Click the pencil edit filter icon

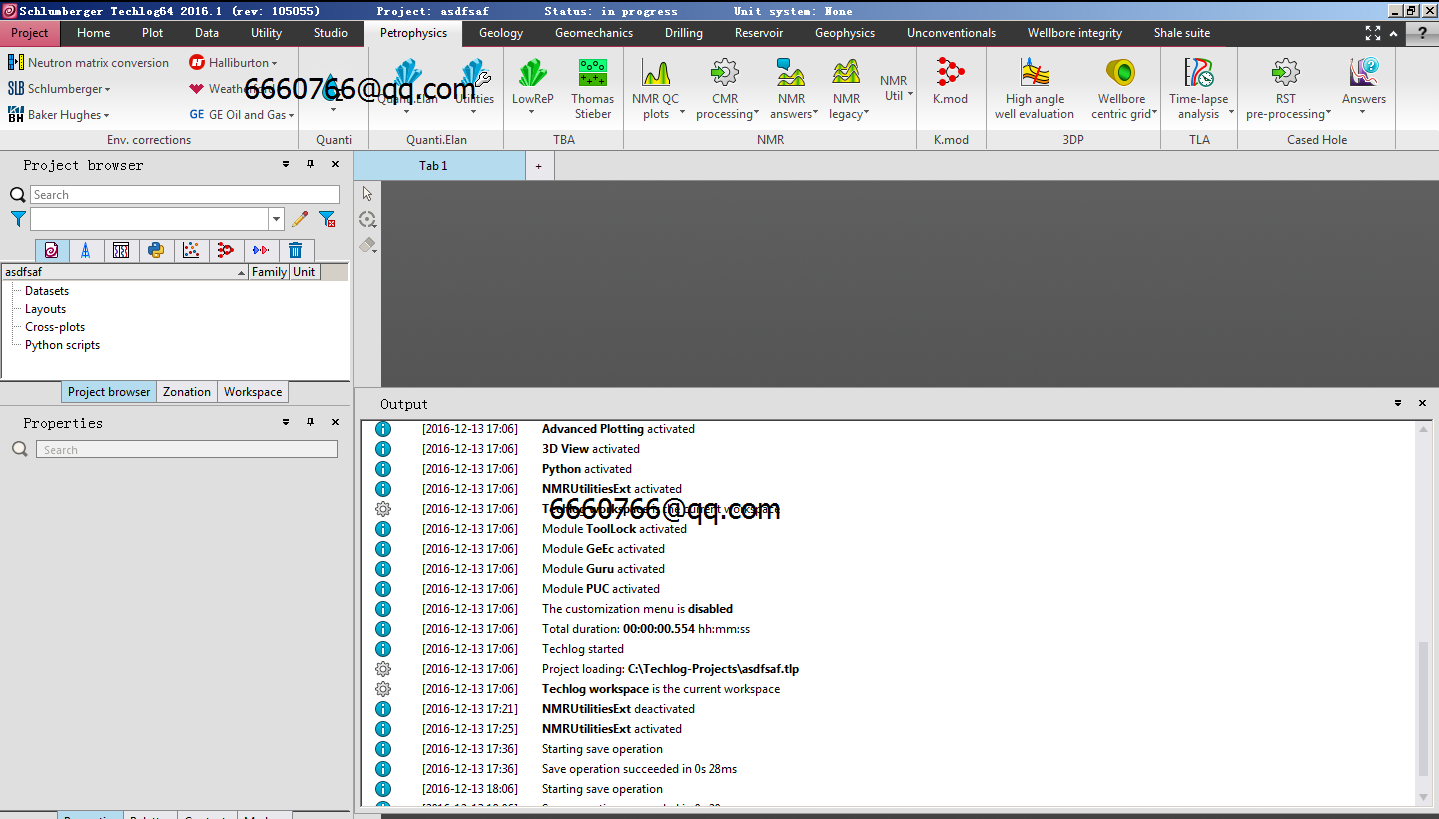pyautogui.click(x=300, y=219)
